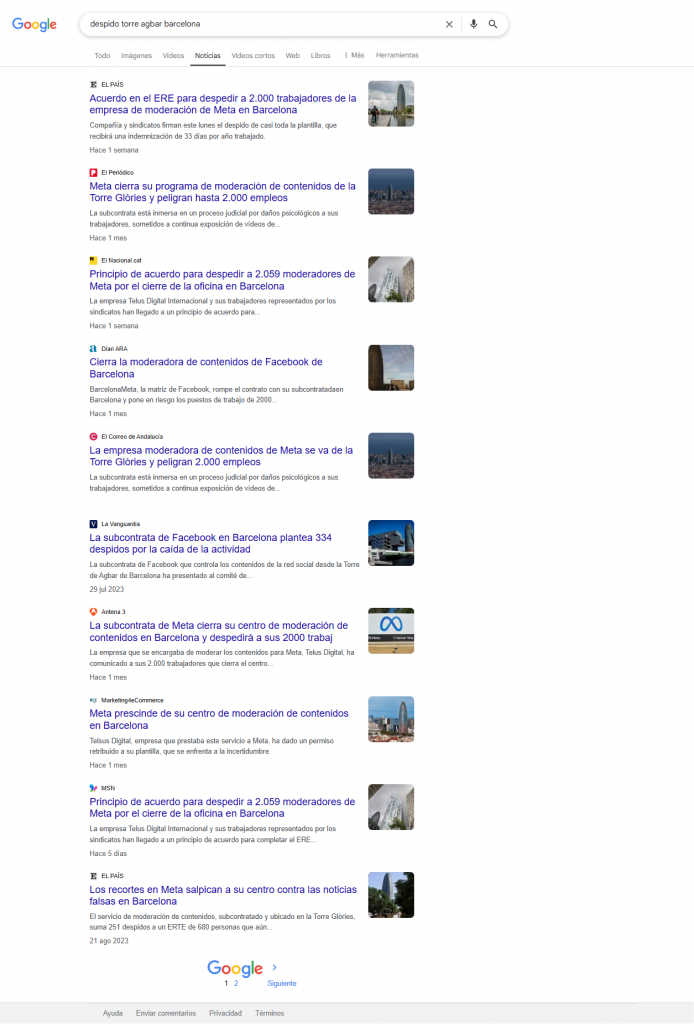Image resolution: width=694 pixels, height=1024 pixels.
Task: Clear the search box with the X icon
Action: [x=449, y=24]
